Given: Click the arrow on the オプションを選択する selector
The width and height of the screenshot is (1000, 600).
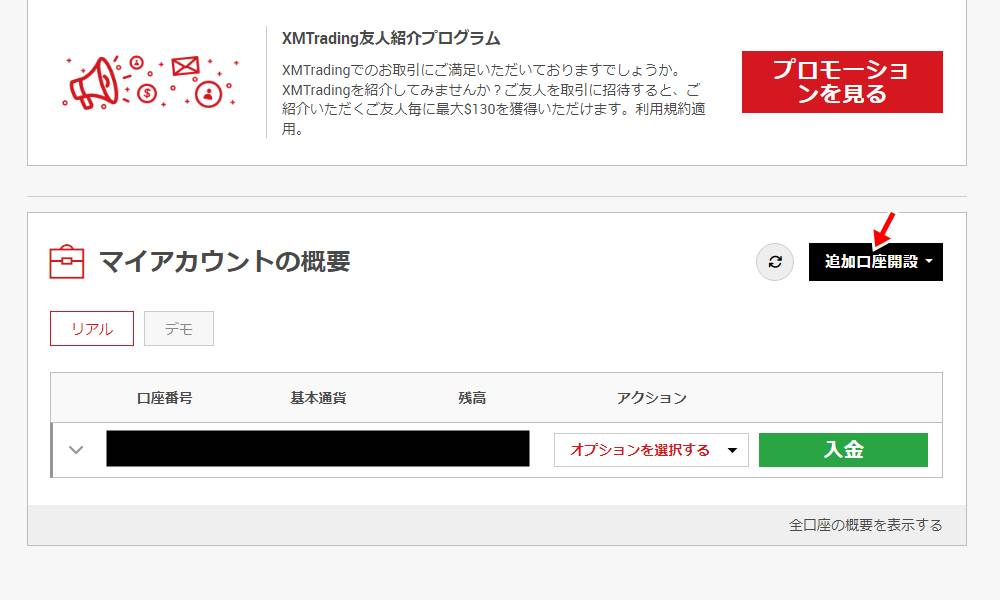Looking at the screenshot, I should pyautogui.click(x=733, y=449).
